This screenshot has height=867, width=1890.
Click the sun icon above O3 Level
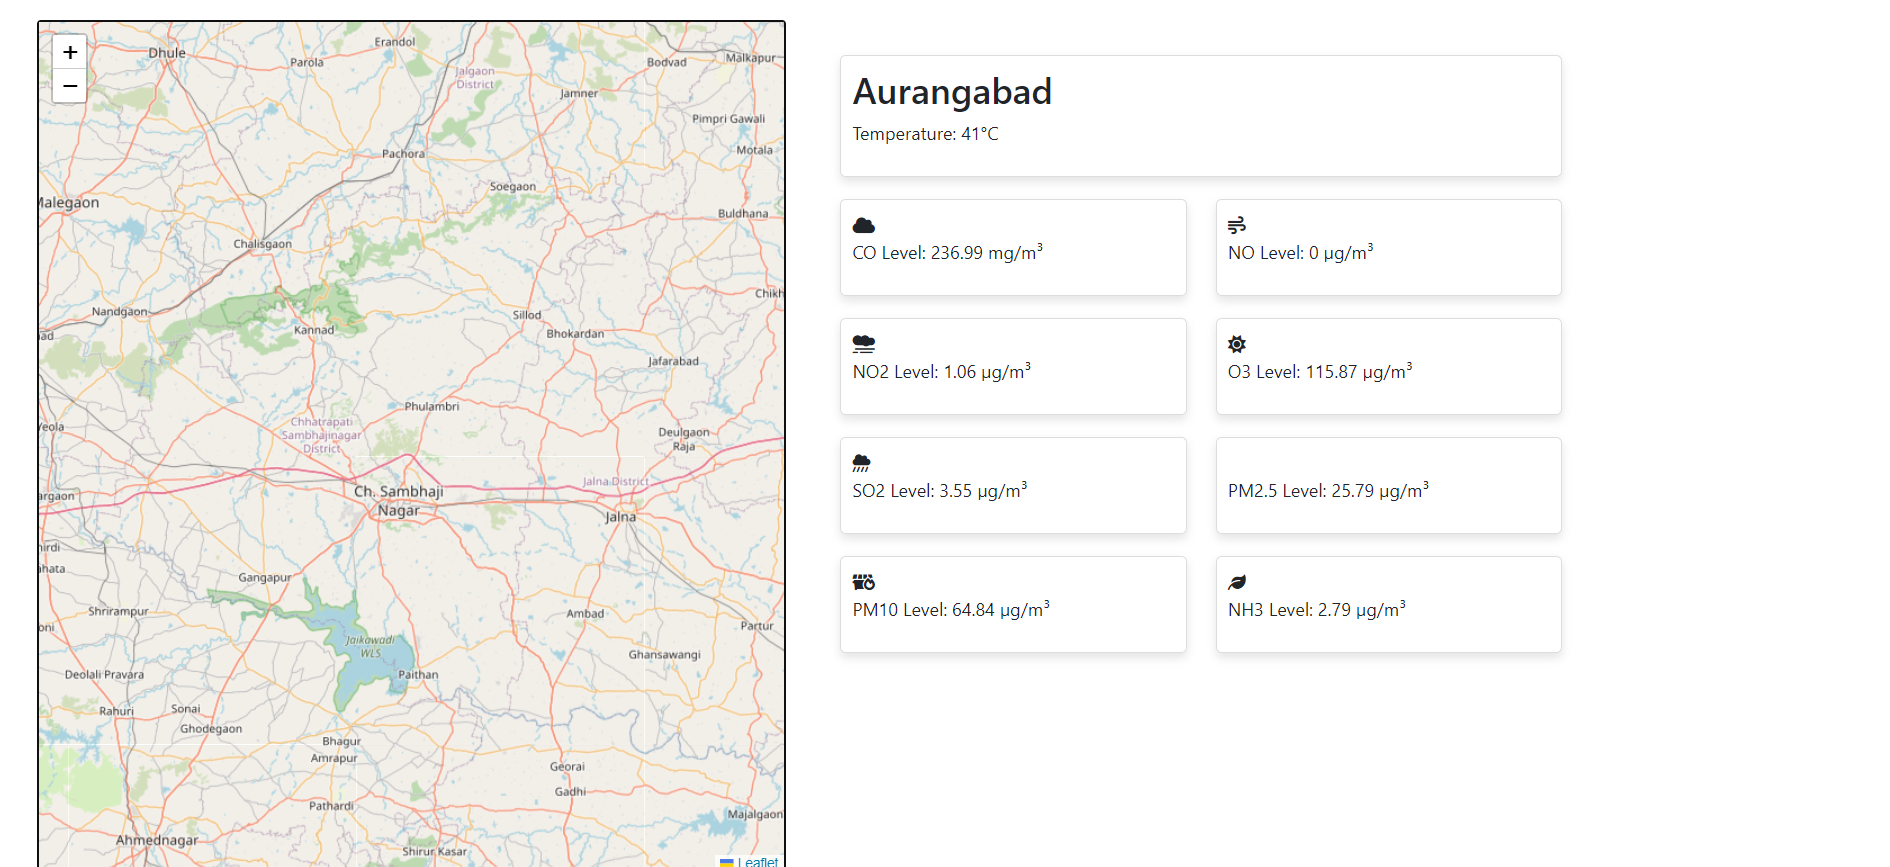[x=1237, y=344]
